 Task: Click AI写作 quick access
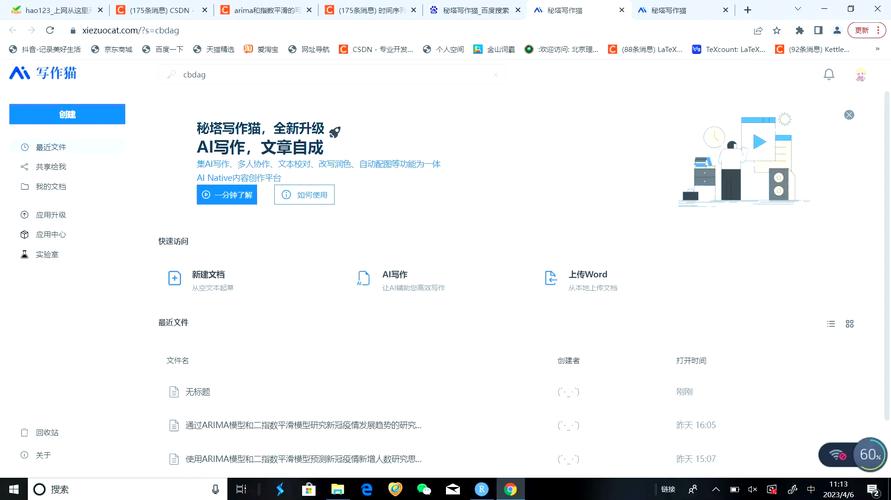pos(401,280)
